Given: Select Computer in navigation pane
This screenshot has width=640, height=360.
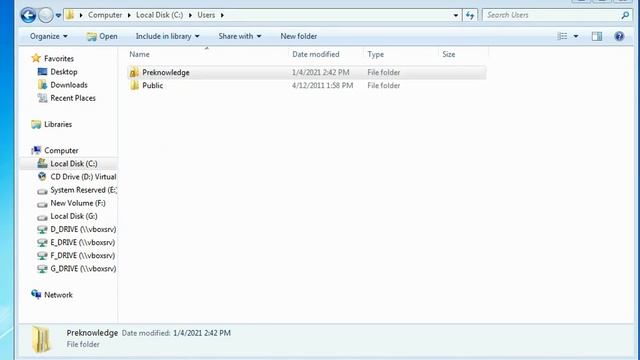Looking at the screenshot, I should pyautogui.click(x=61, y=151).
